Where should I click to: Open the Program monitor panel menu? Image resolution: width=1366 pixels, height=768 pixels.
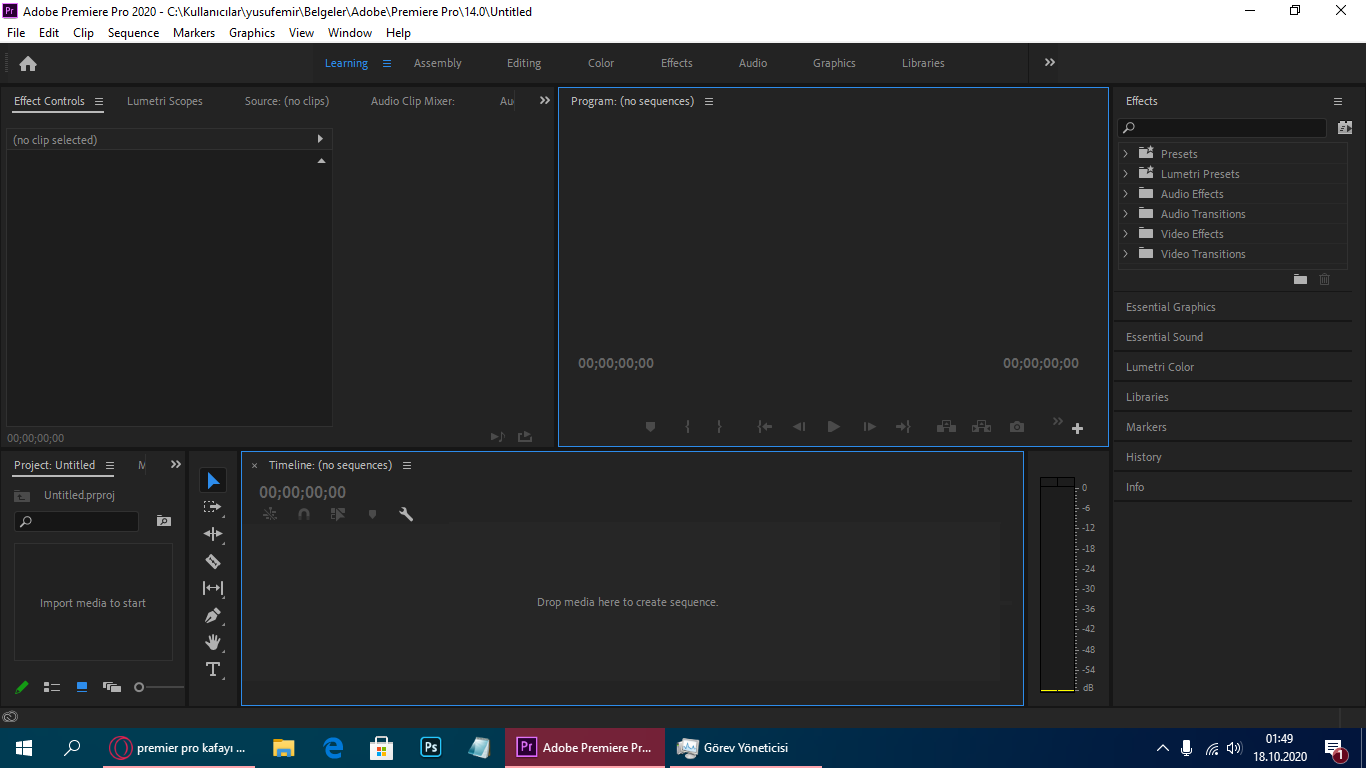(x=709, y=101)
